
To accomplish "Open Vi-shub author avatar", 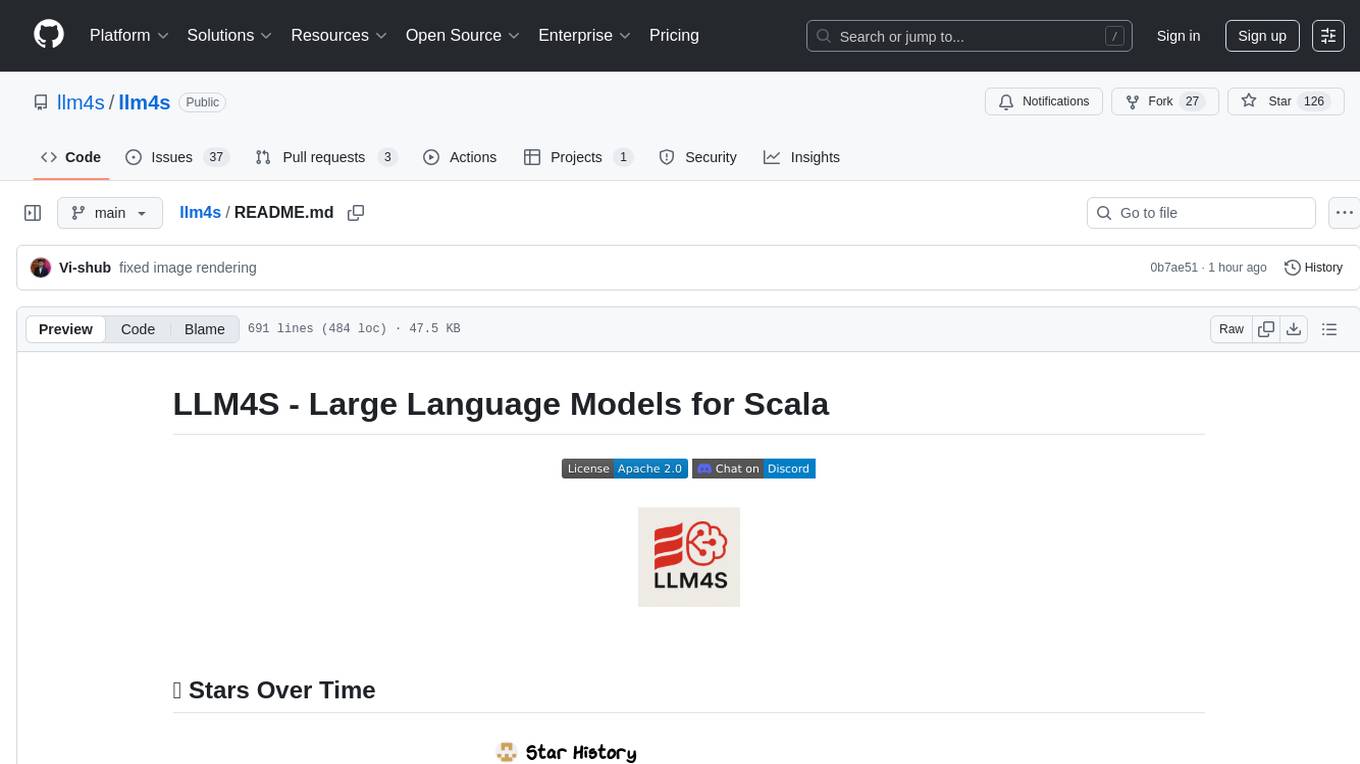I will tap(41, 268).
